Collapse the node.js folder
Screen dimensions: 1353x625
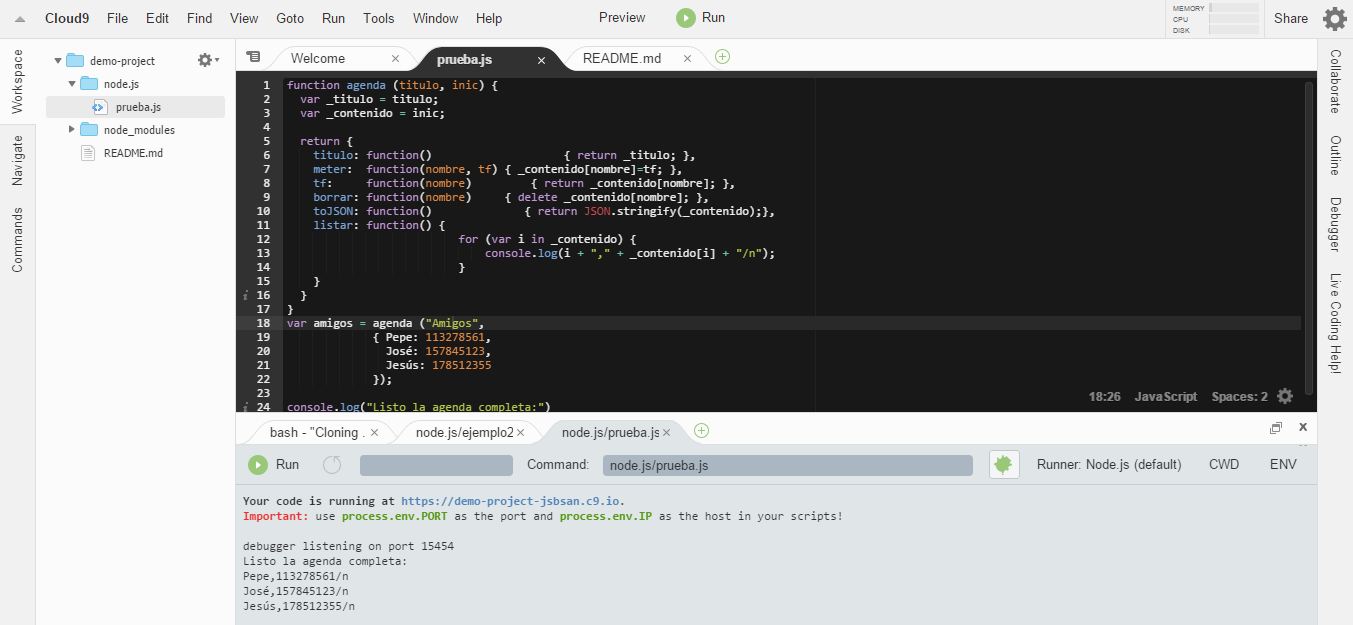pos(72,84)
